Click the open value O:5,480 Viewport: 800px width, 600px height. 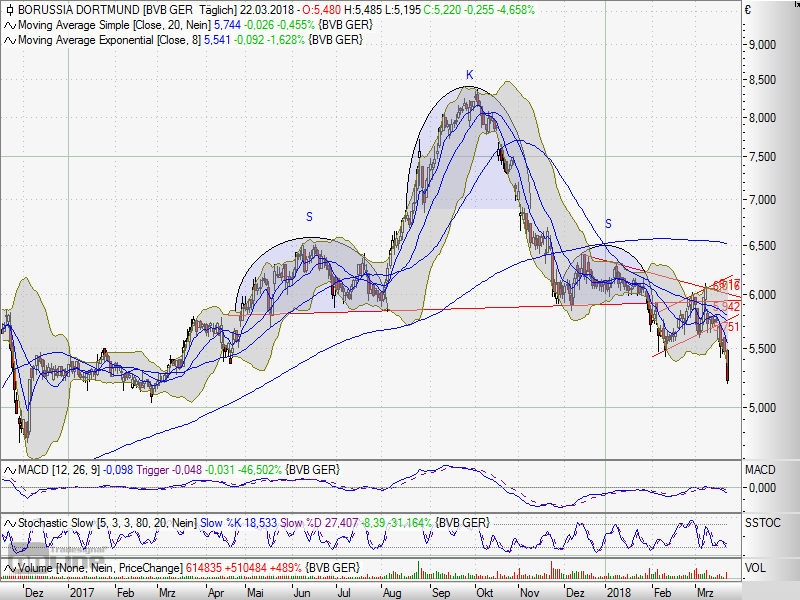pos(321,10)
